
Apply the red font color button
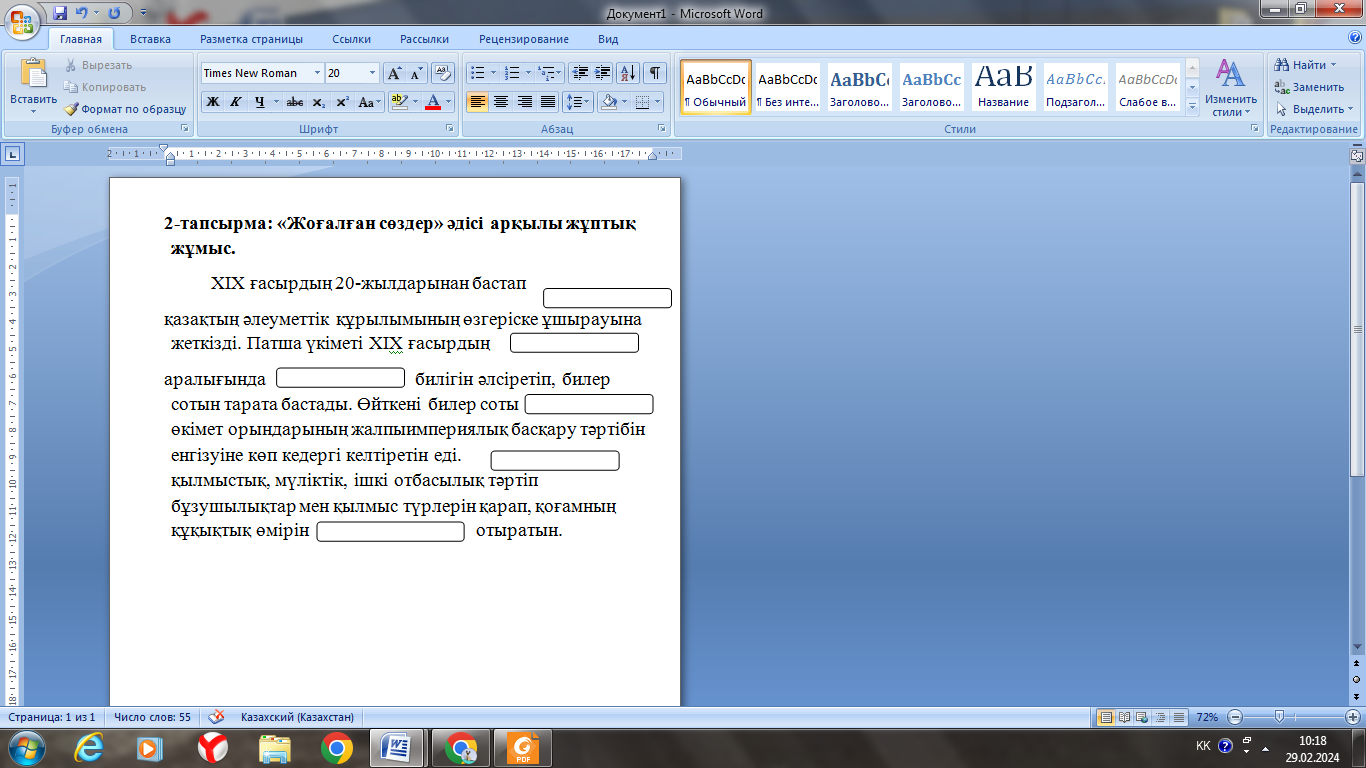(x=432, y=102)
